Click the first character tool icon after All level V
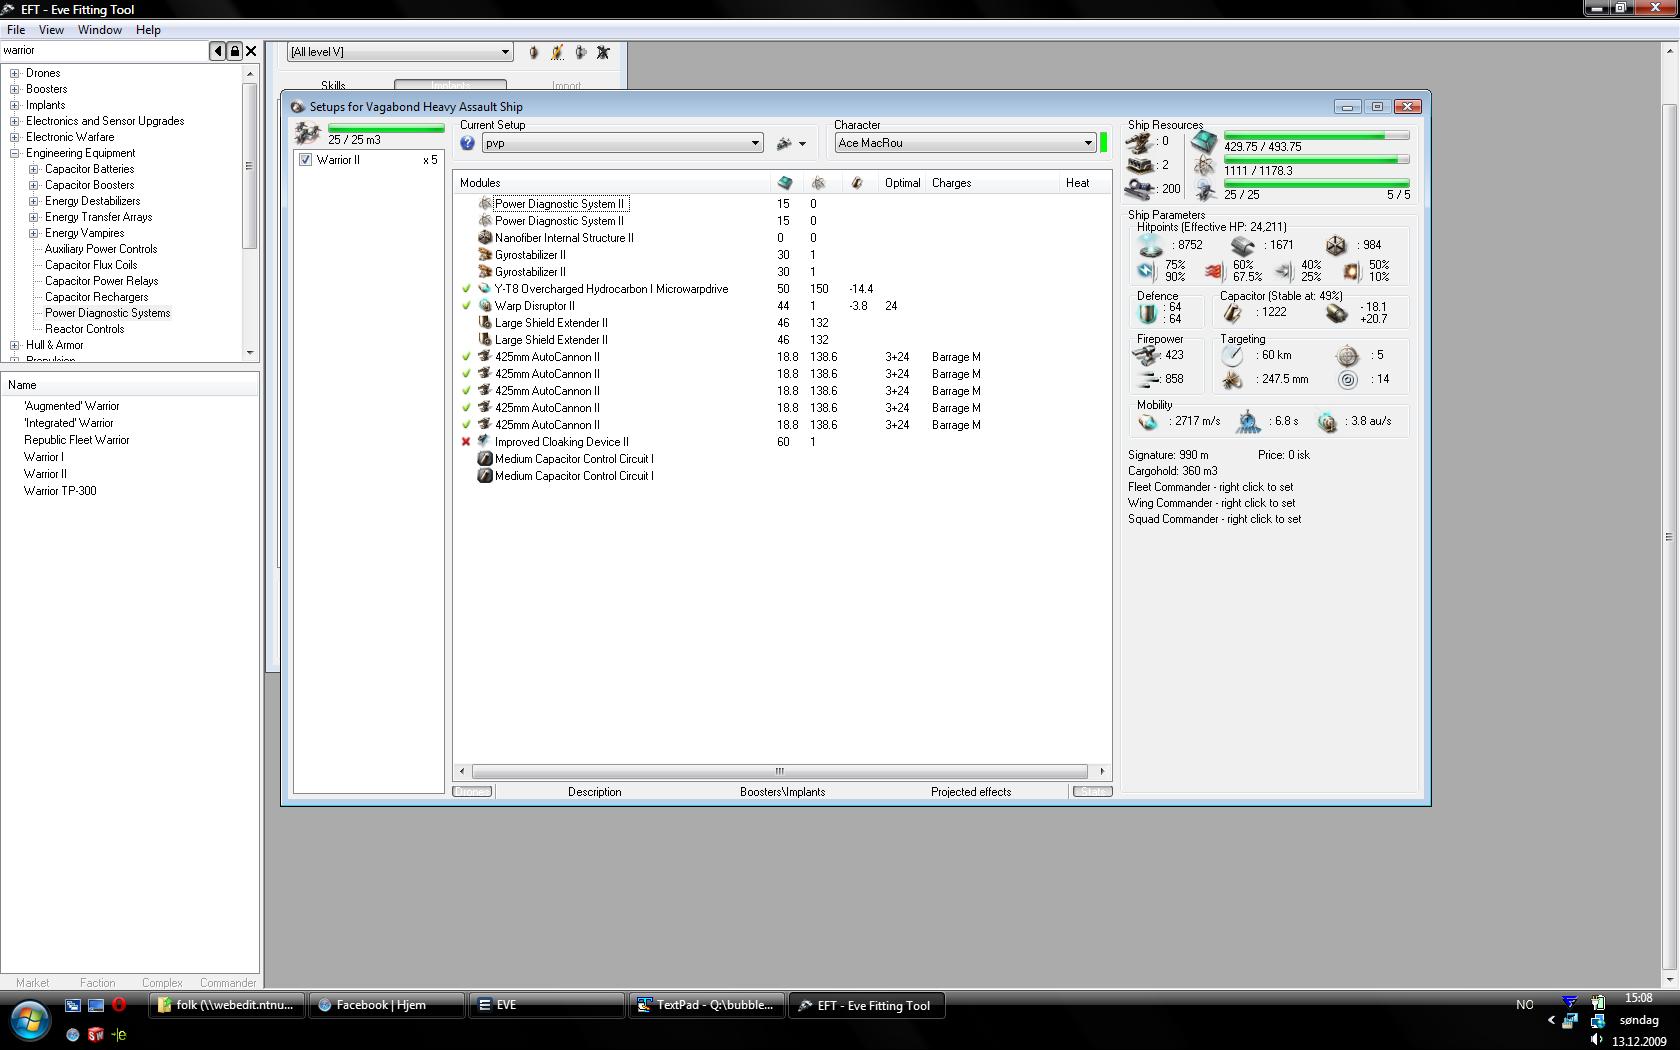The height and width of the screenshot is (1050, 1680). [x=533, y=52]
